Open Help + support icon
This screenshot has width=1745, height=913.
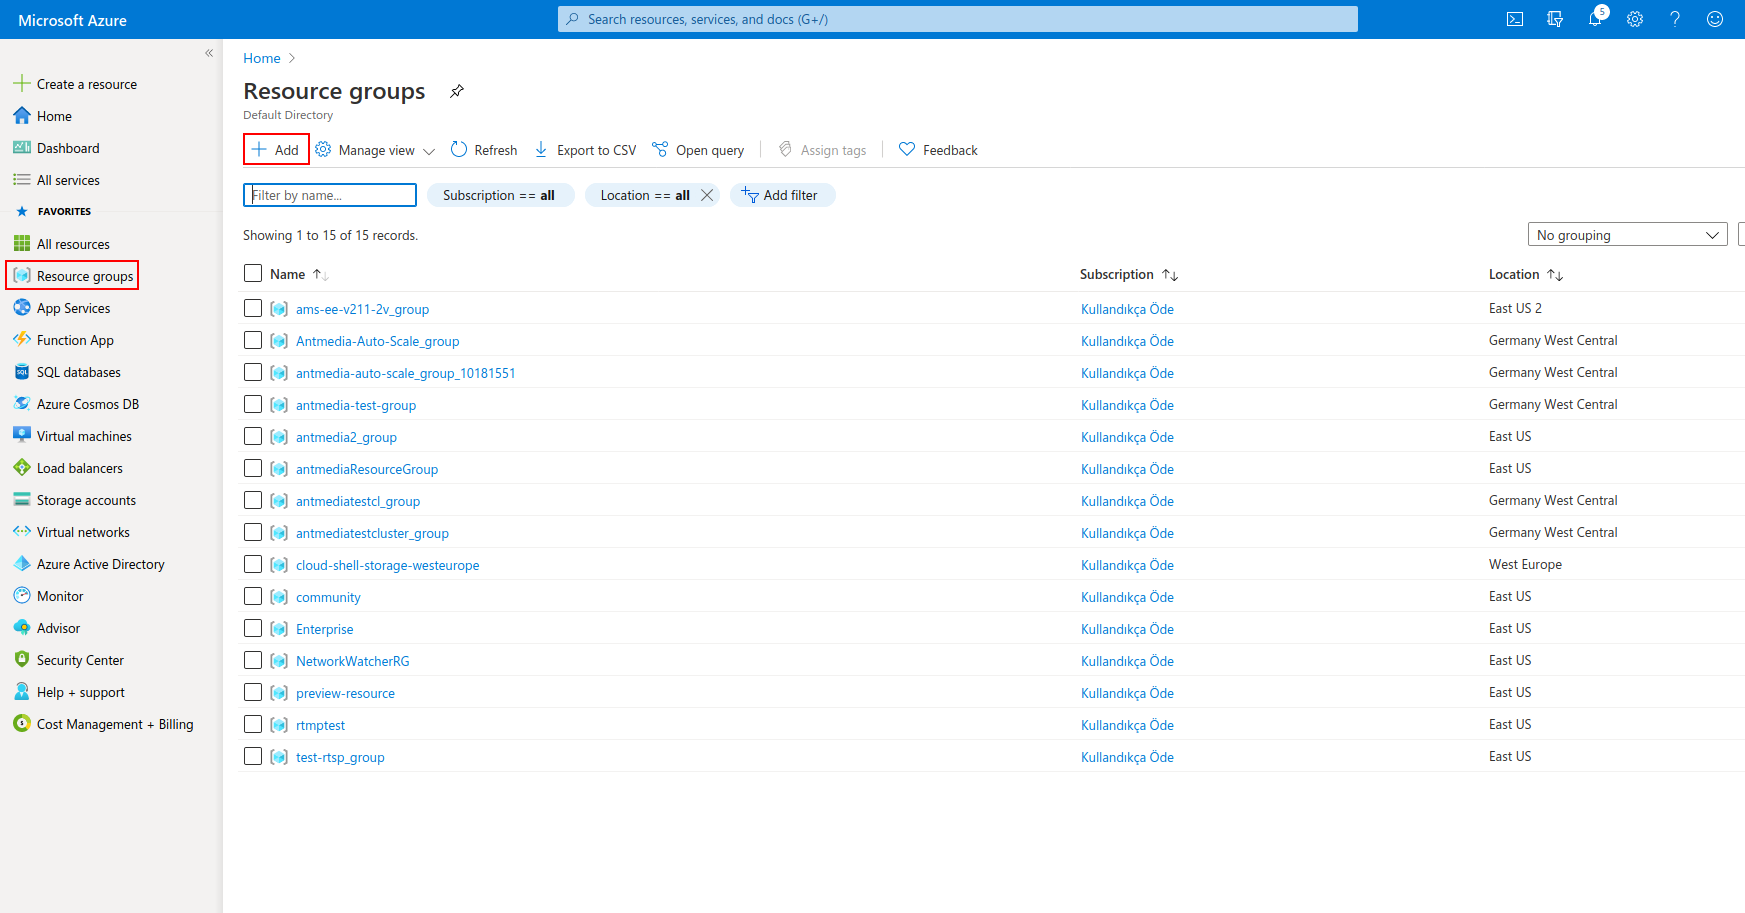click(22, 692)
